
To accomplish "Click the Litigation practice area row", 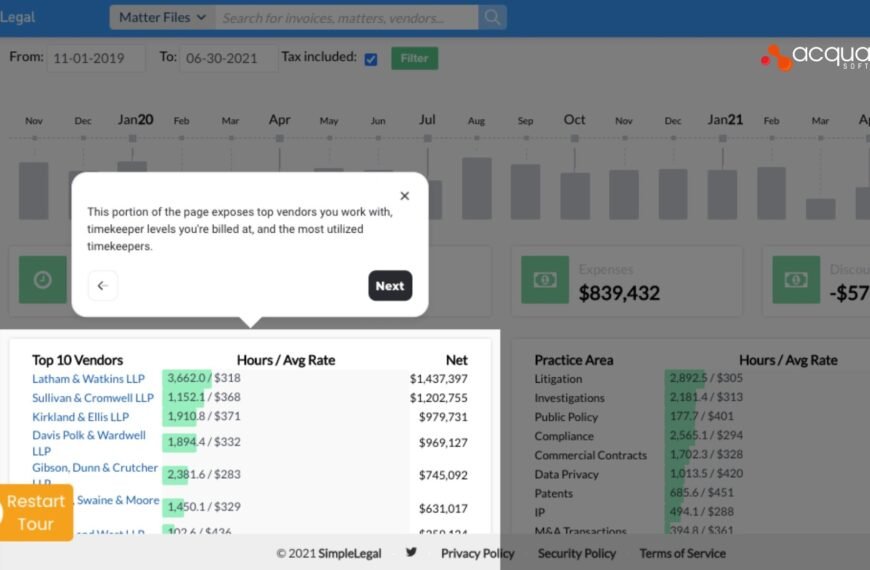I will 558,379.
